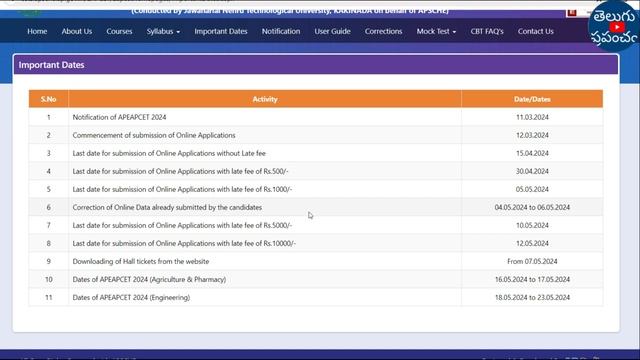Click date range 04.05.2024 to 06.05.2024
Image resolution: width=640 pixels, height=360 pixels.
[532, 207]
